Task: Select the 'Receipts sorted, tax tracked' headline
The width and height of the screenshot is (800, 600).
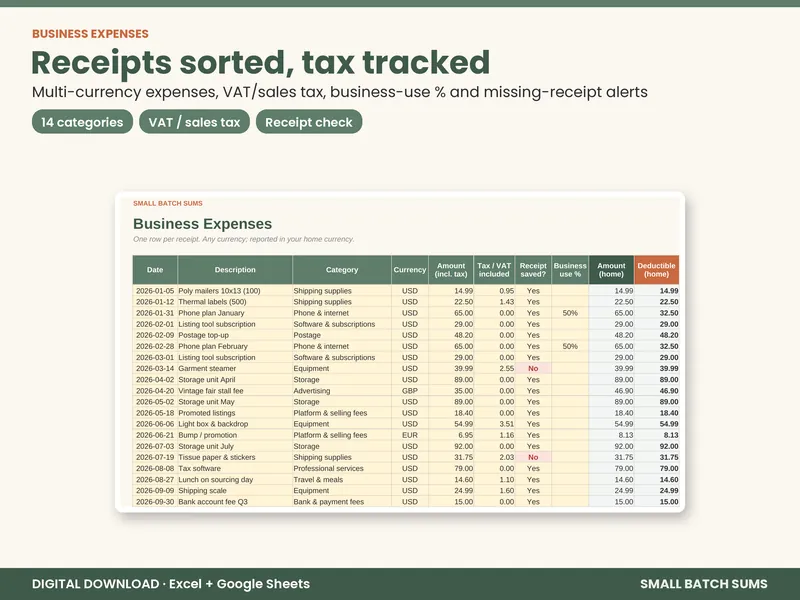Action: [x=260, y=62]
